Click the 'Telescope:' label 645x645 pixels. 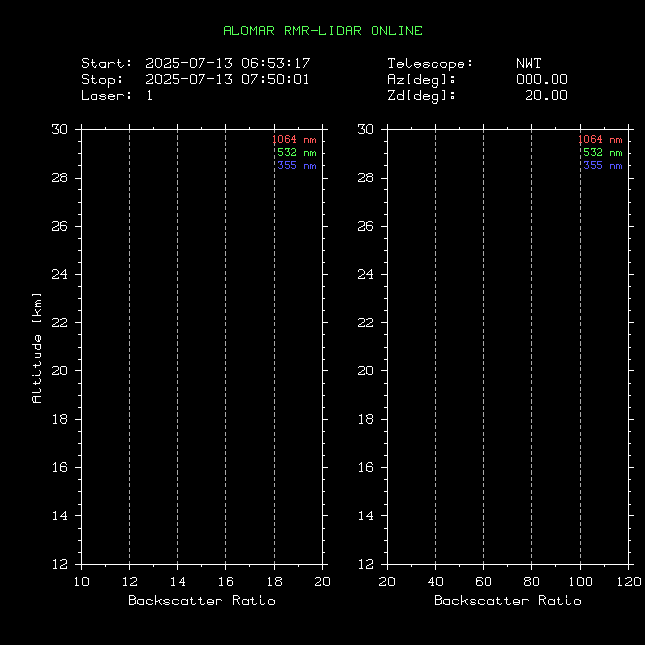[x=430, y=64]
